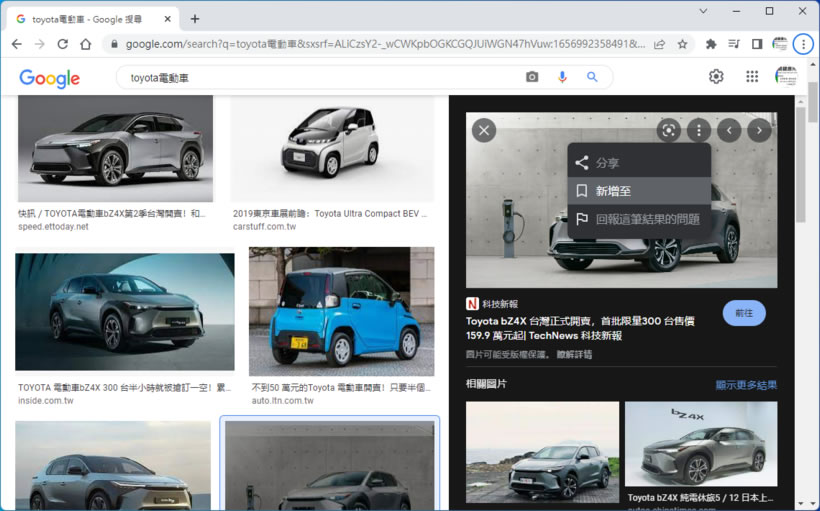Open Chrome profile avatar in toolbar

coord(780,44)
